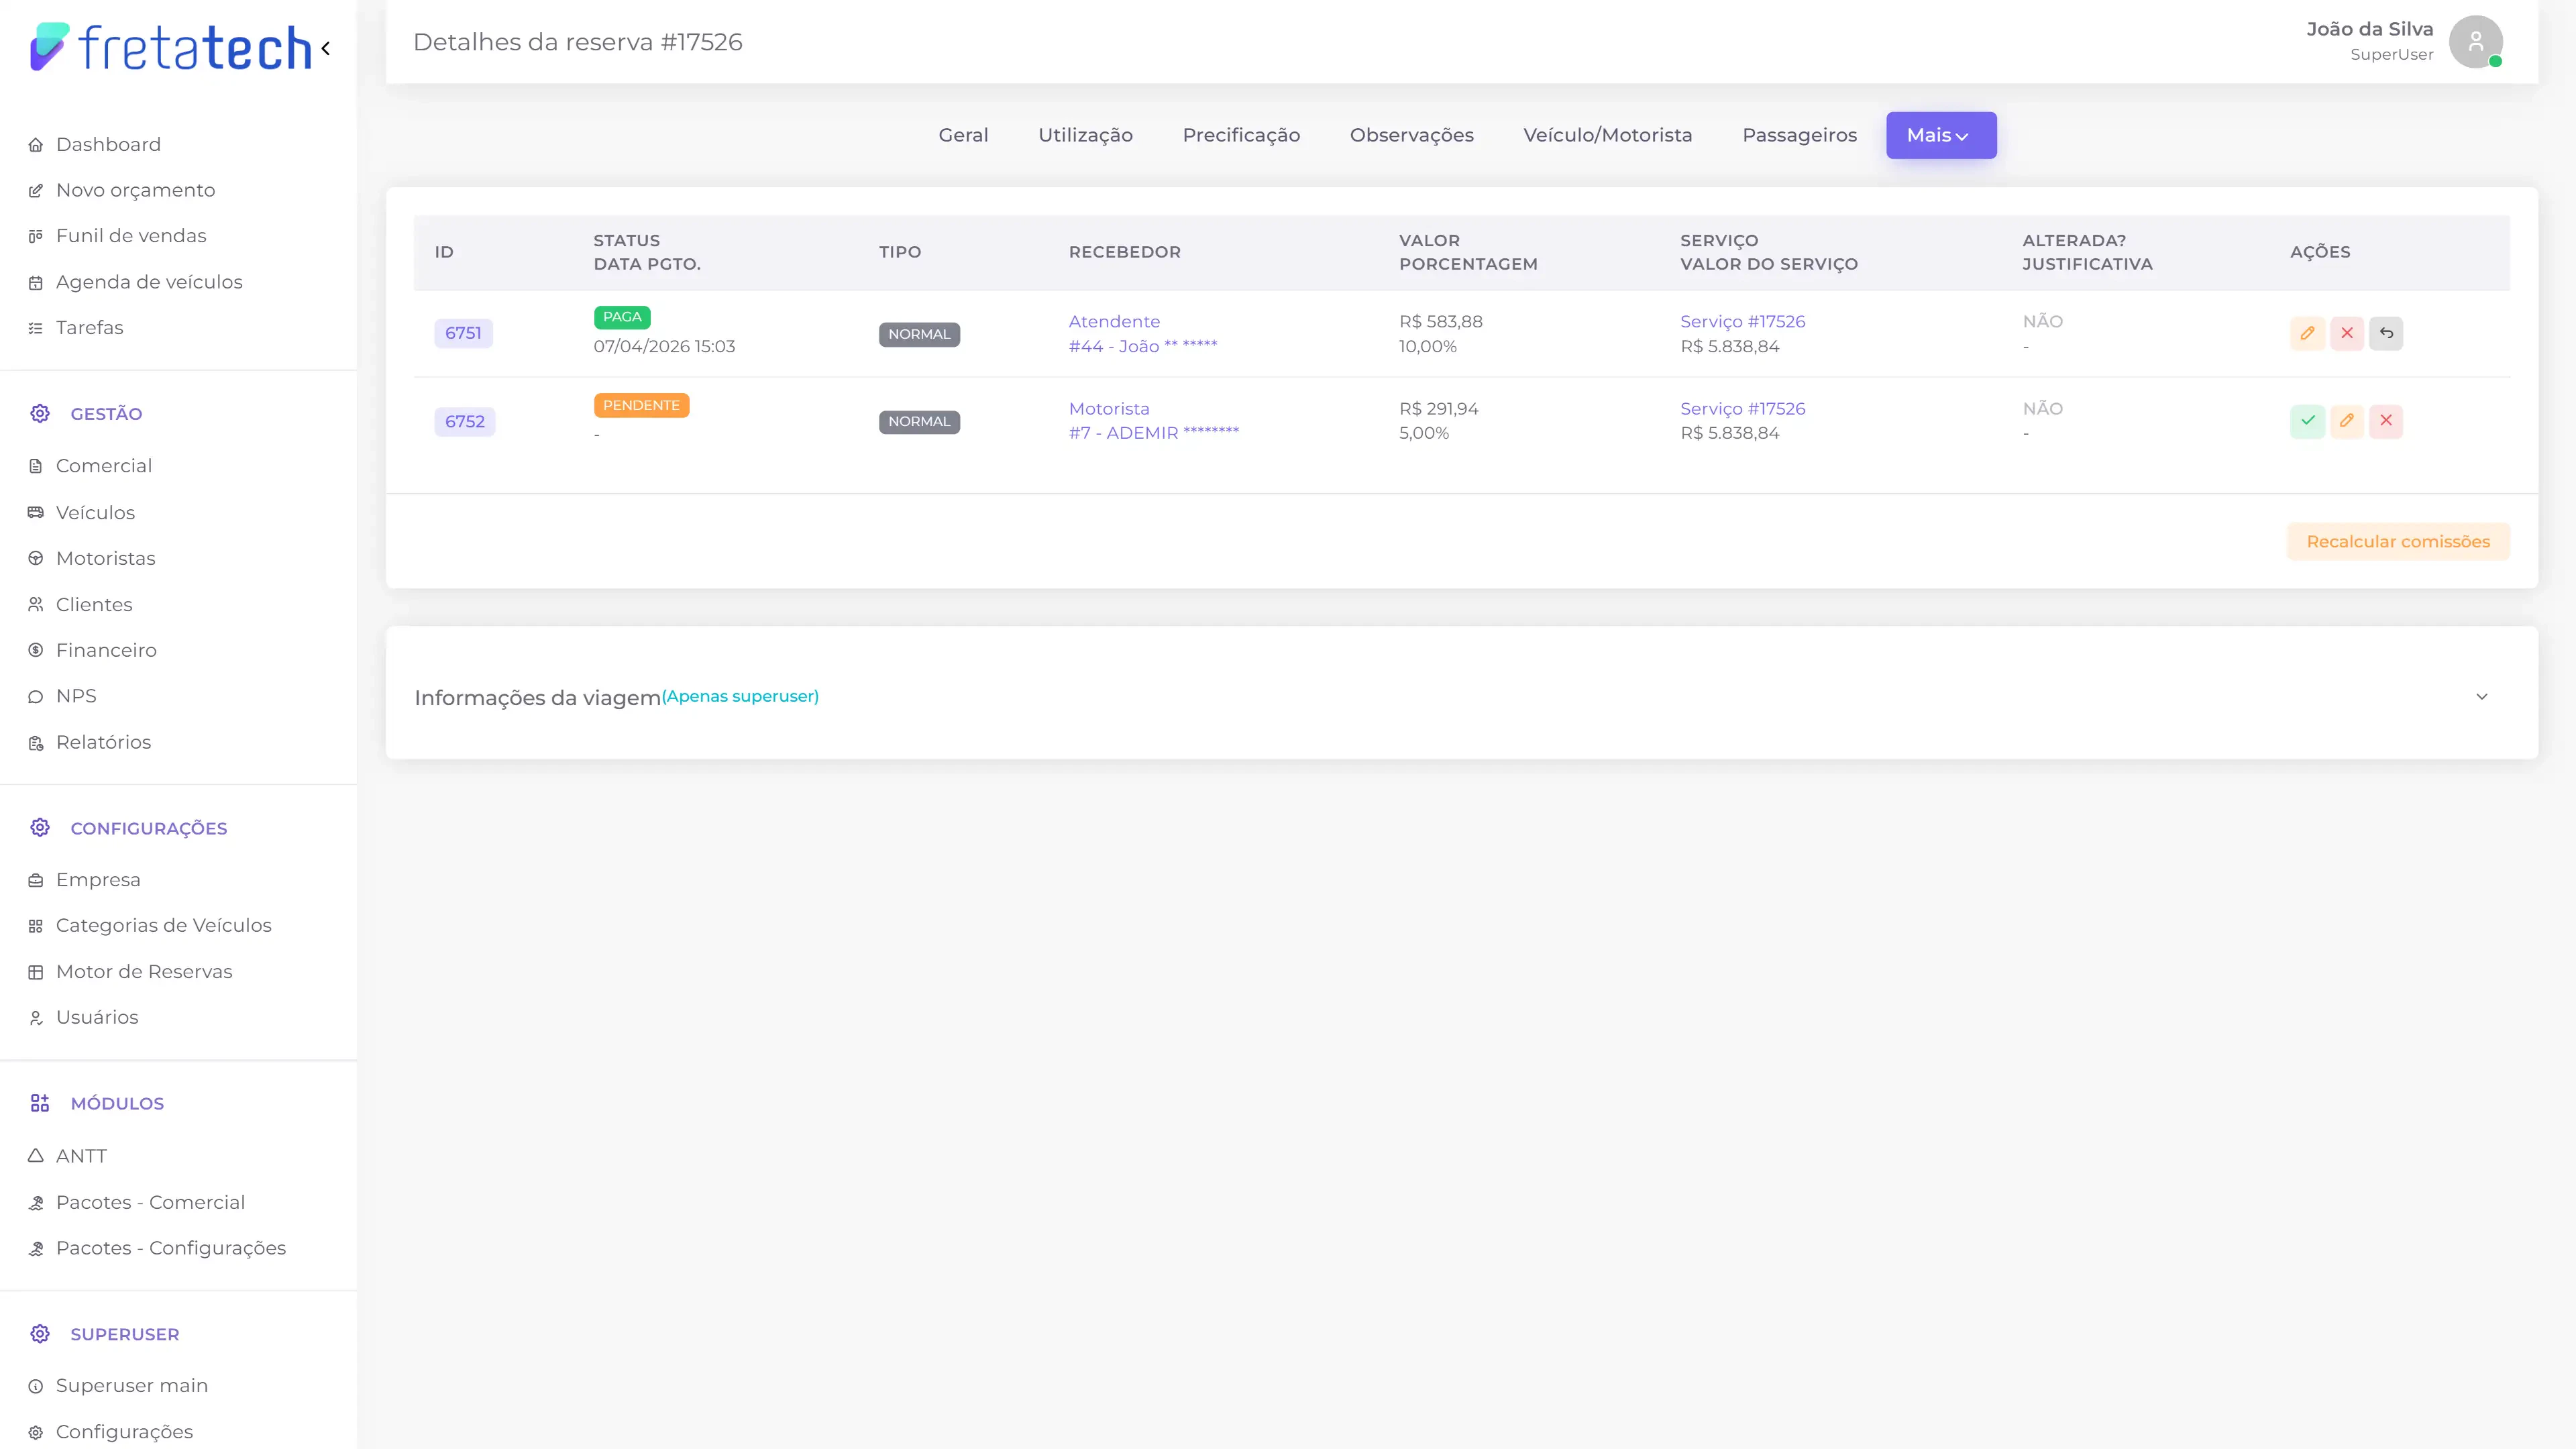Click the Tarefas list icon
Image resolution: width=2576 pixels, height=1449 pixels.
36,328
